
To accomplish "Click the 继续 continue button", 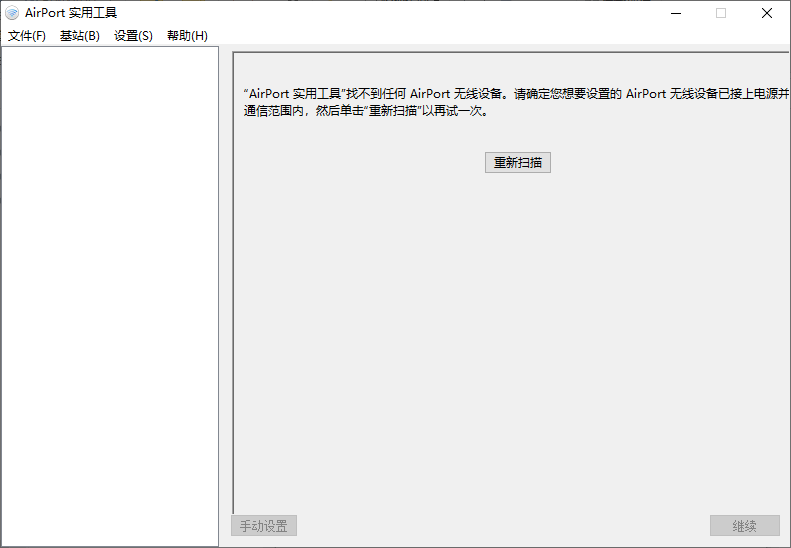I will (x=745, y=526).
